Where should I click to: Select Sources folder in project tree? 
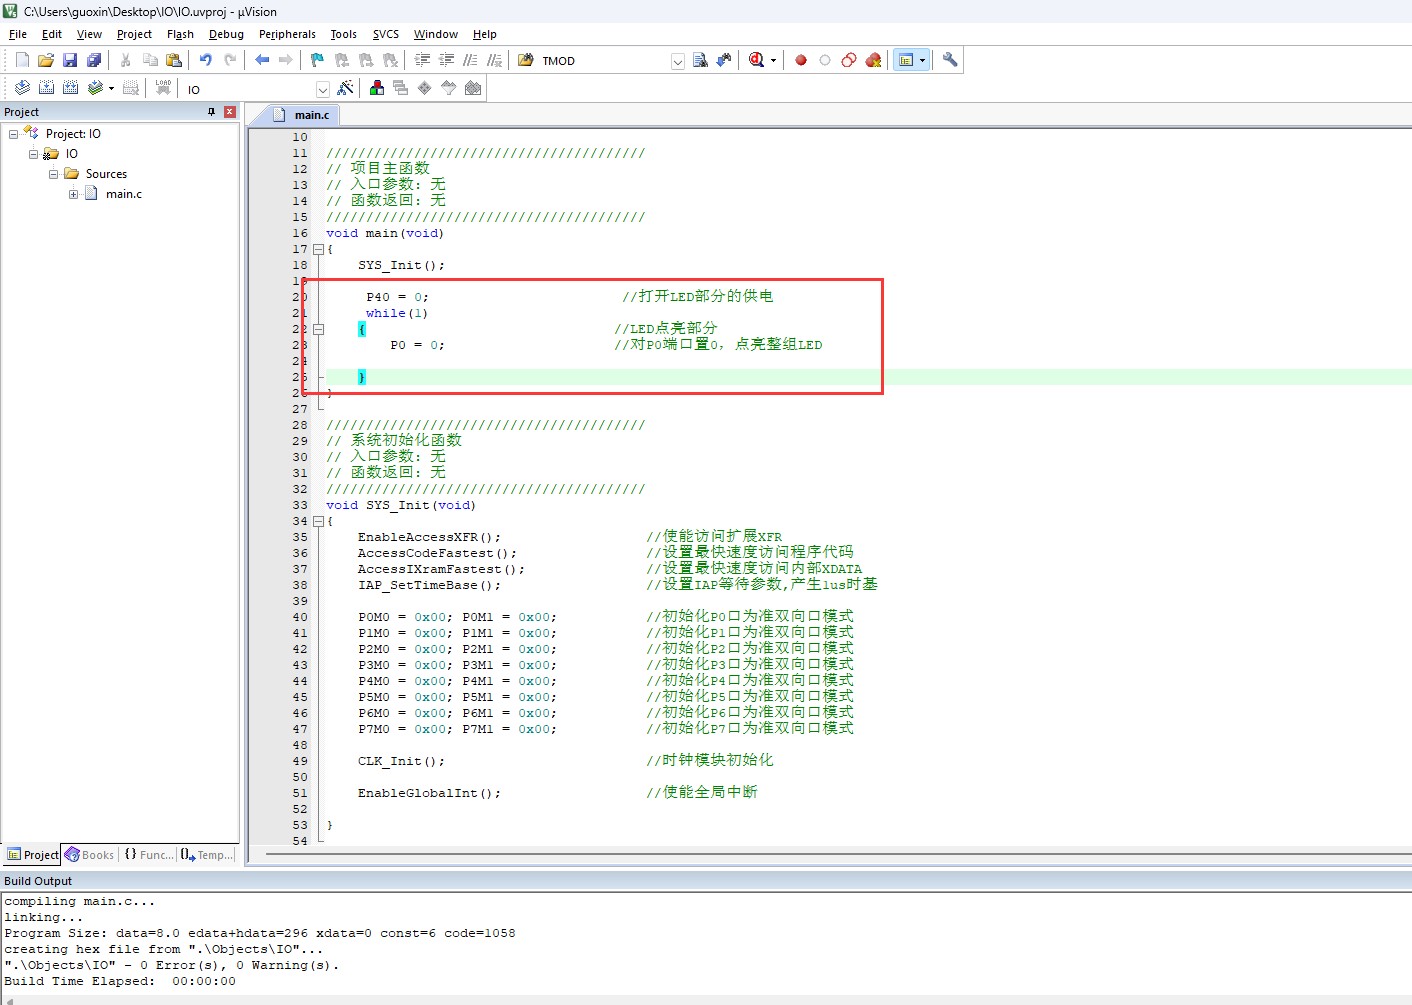click(x=106, y=174)
